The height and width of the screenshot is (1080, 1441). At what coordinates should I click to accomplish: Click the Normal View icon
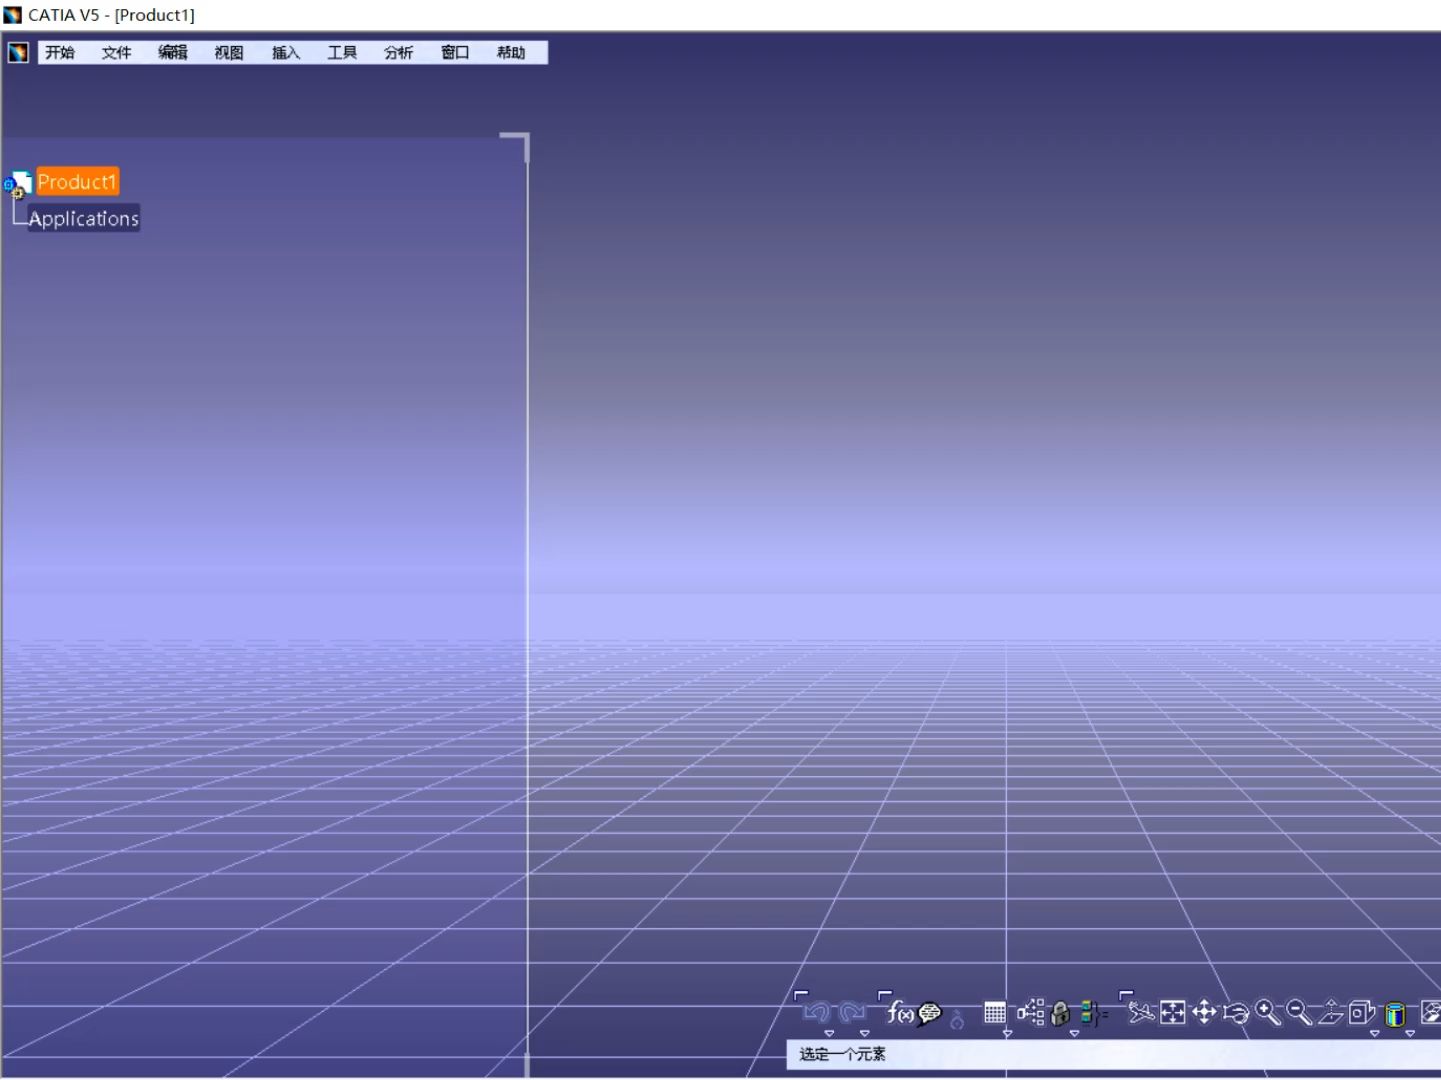coord(1331,1013)
